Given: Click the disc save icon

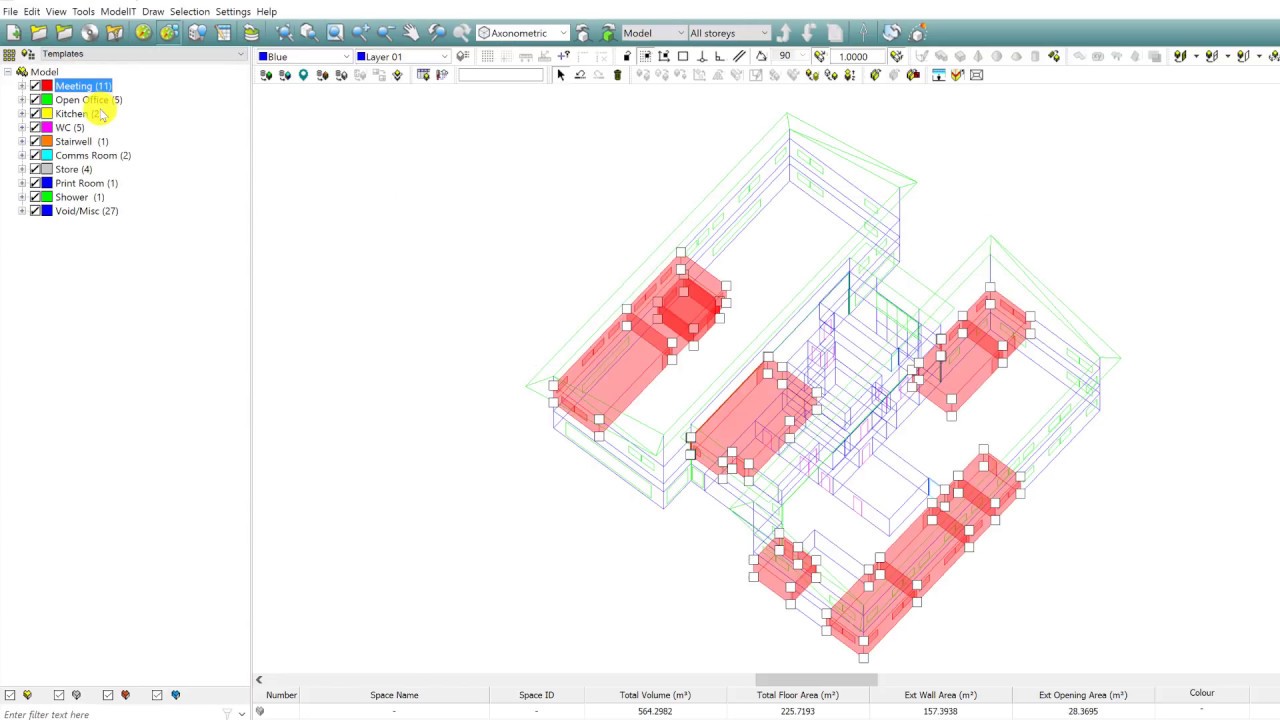Looking at the screenshot, I should [x=90, y=33].
